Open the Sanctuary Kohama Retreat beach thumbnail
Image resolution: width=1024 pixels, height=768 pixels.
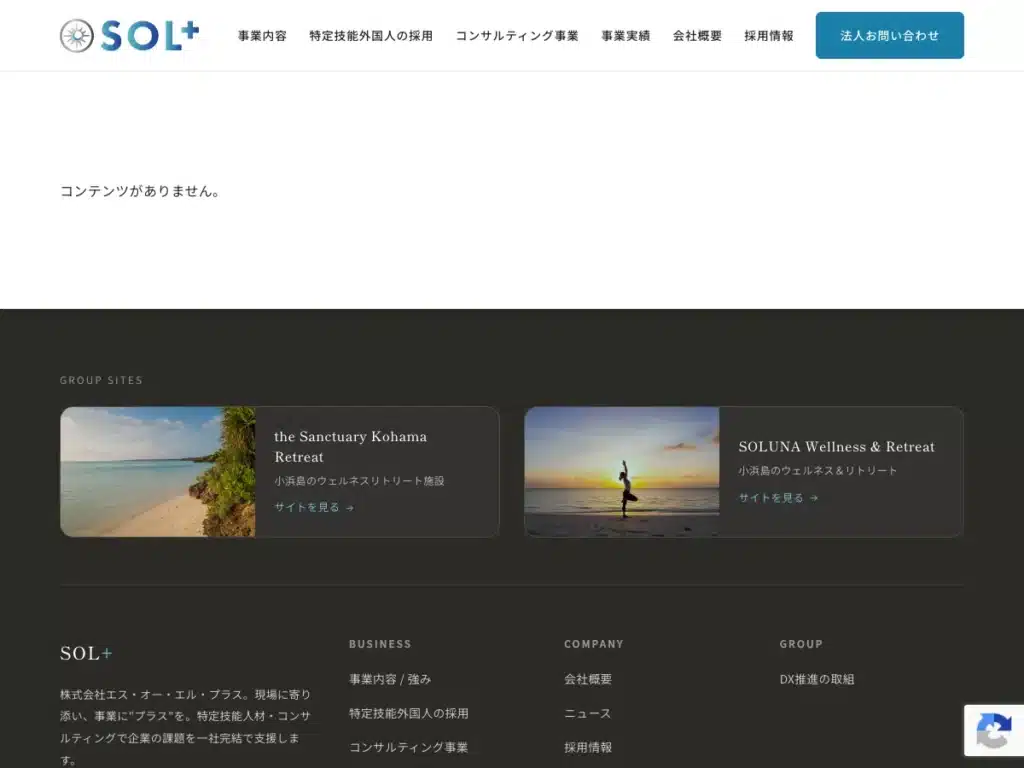tap(158, 472)
